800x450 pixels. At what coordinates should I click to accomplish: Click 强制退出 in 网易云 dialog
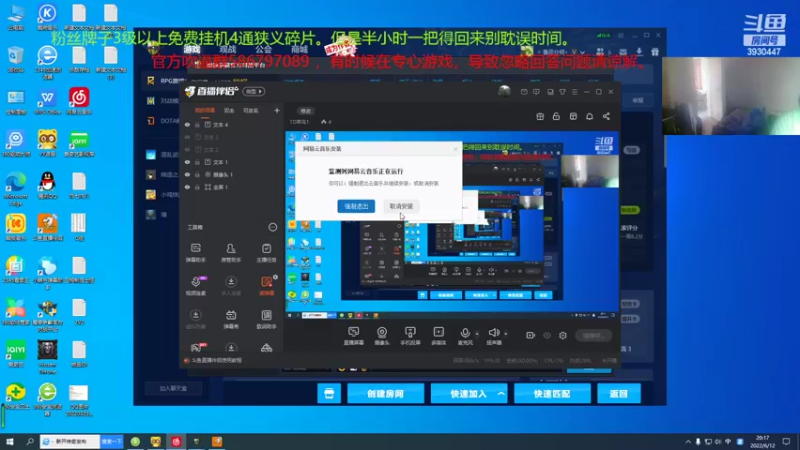click(356, 206)
